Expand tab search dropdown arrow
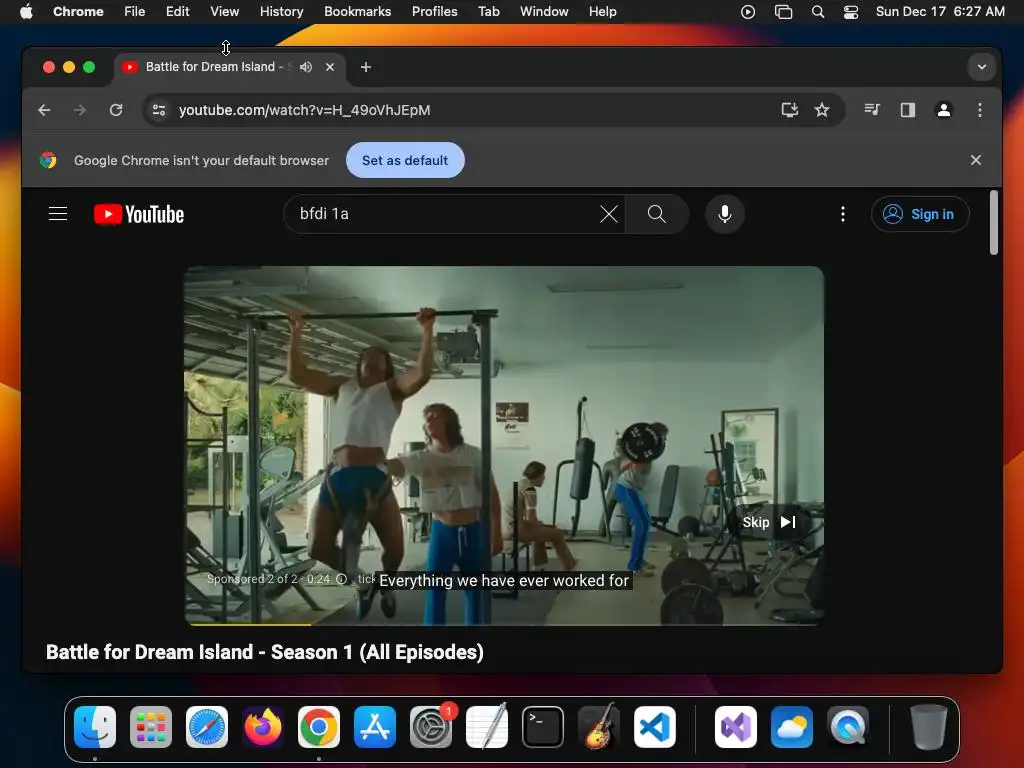 click(981, 67)
